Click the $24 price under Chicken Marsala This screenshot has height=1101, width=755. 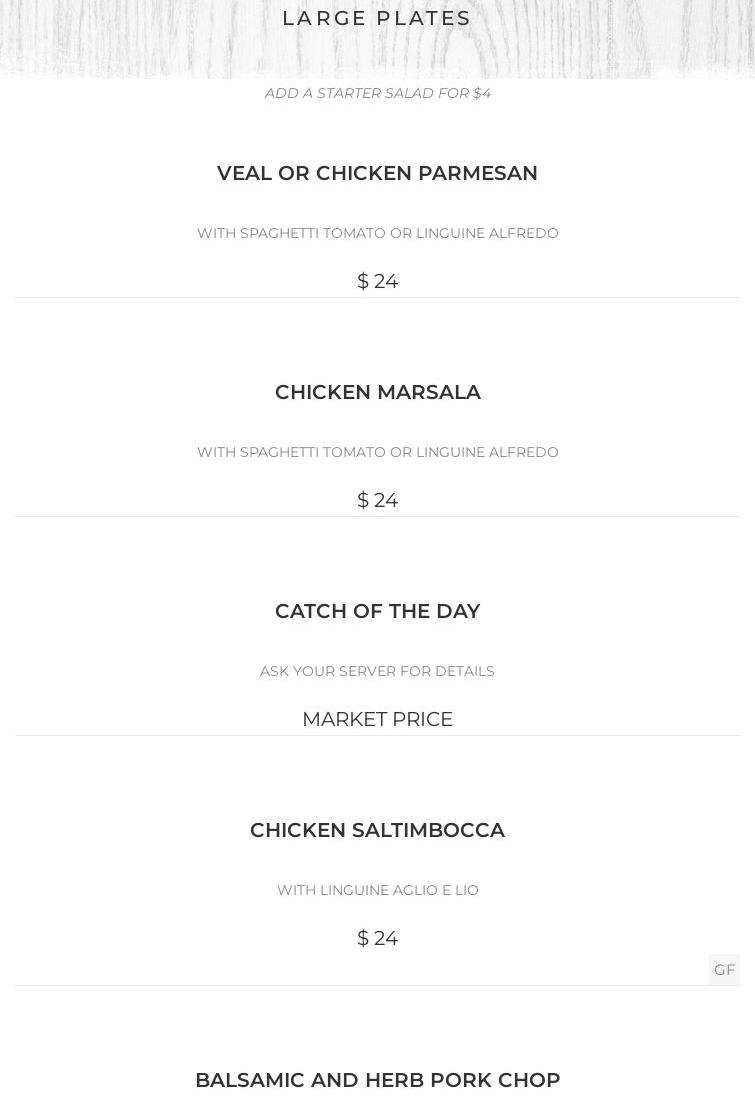point(377,500)
